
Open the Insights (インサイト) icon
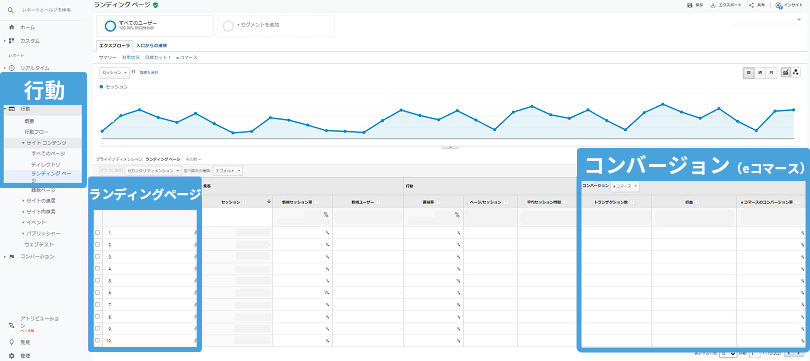tap(778, 5)
